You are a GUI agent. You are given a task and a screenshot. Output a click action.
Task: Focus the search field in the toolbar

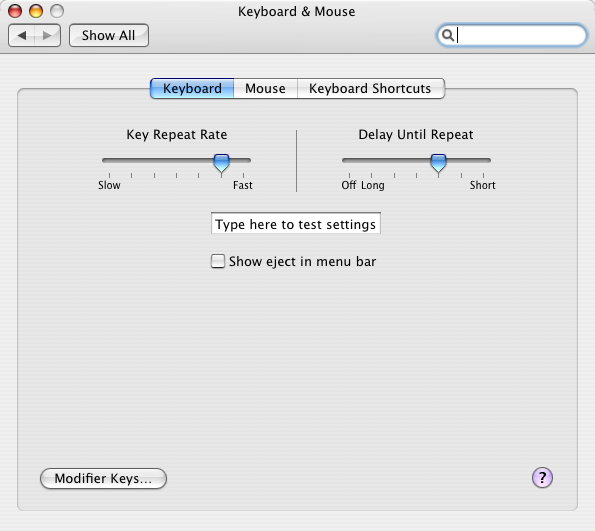[x=512, y=35]
